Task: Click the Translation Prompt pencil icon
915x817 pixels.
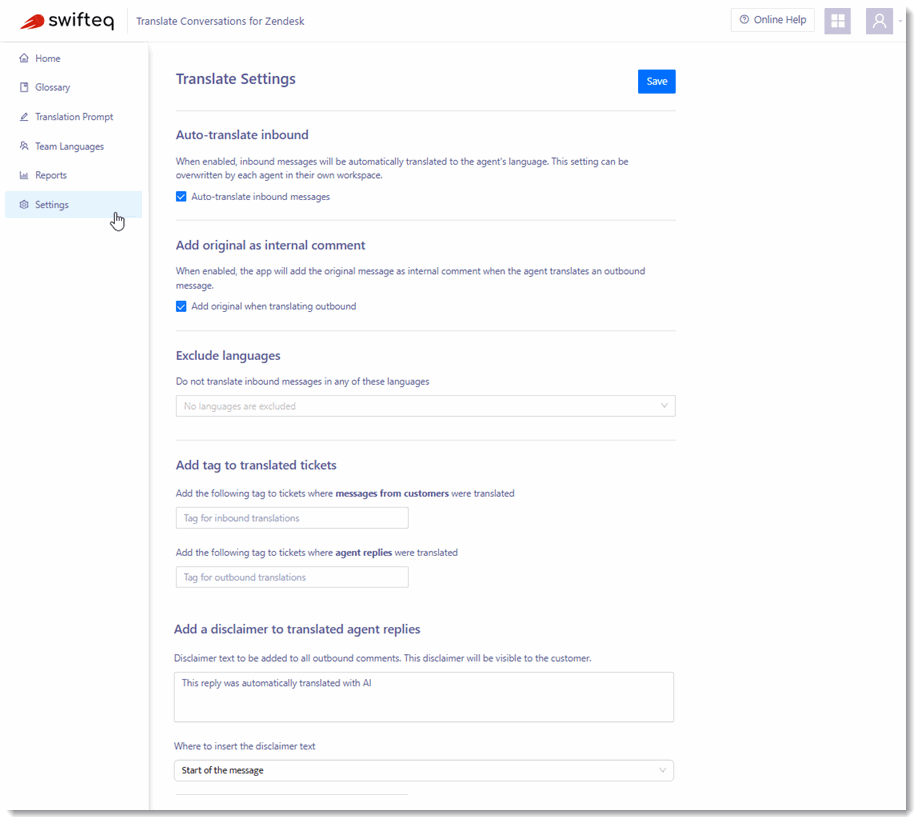Action: tap(24, 117)
